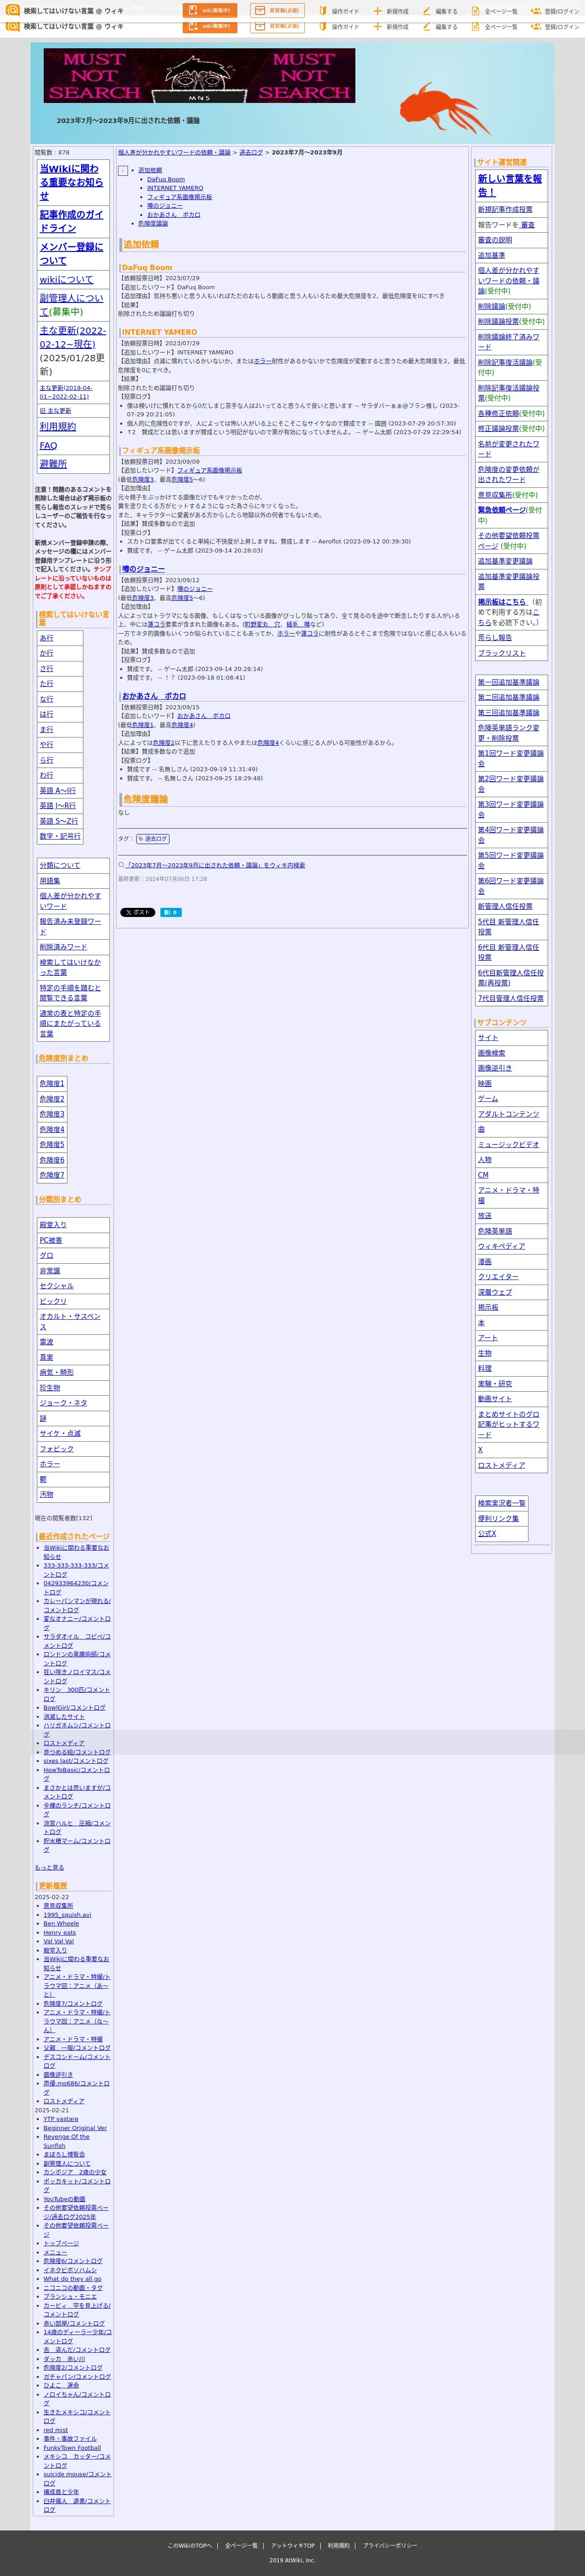Open the あ行 word index
585x2576 pixels.
pos(46,638)
